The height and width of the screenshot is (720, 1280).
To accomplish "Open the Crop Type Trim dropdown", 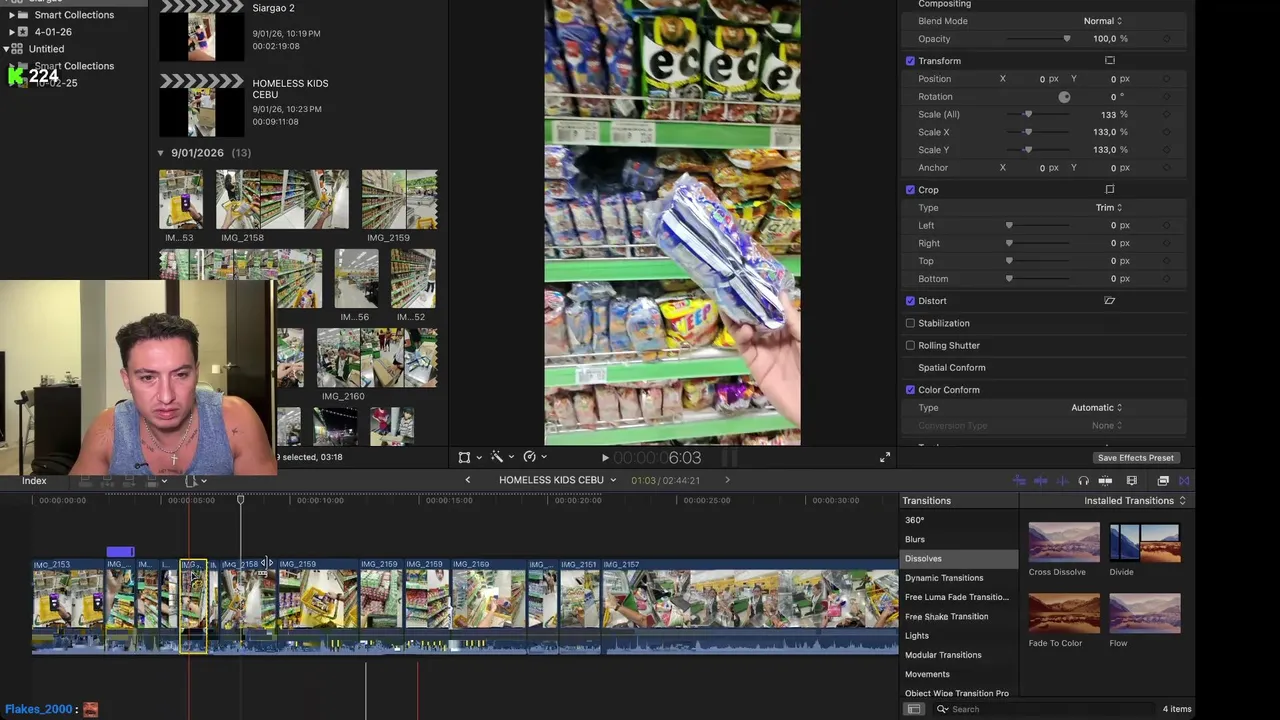I will pyautogui.click(x=1109, y=208).
